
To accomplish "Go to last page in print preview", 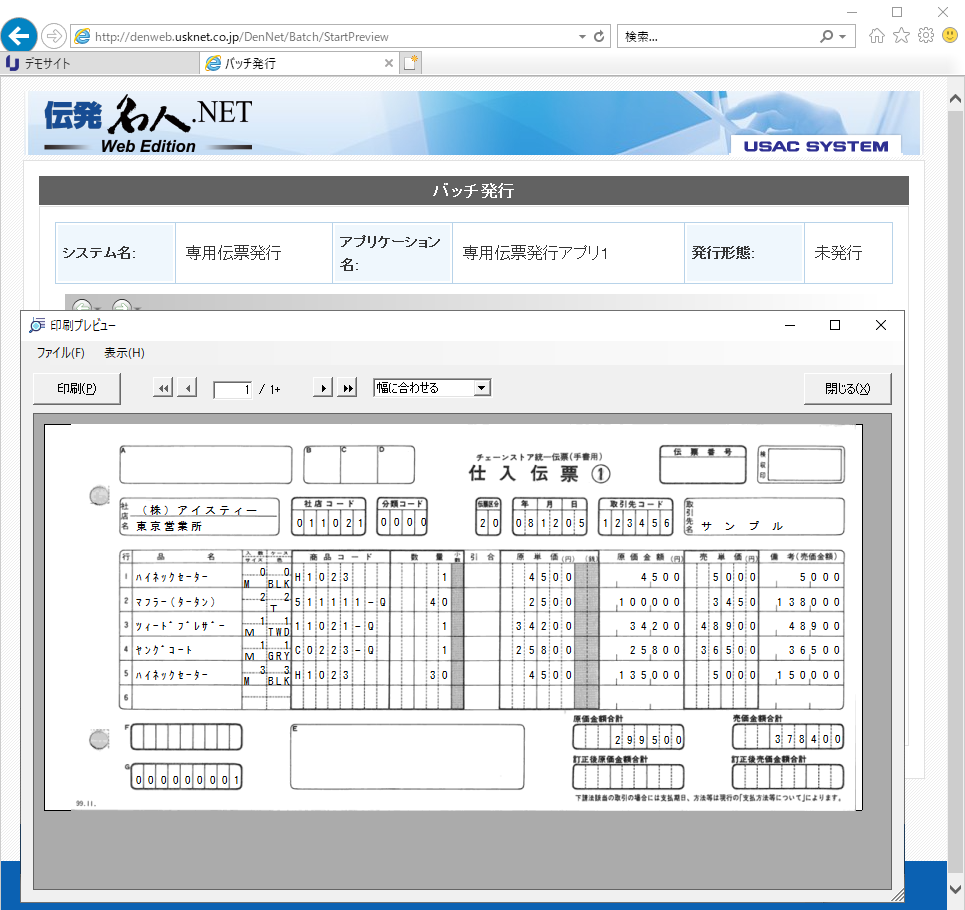I will tap(348, 388).
